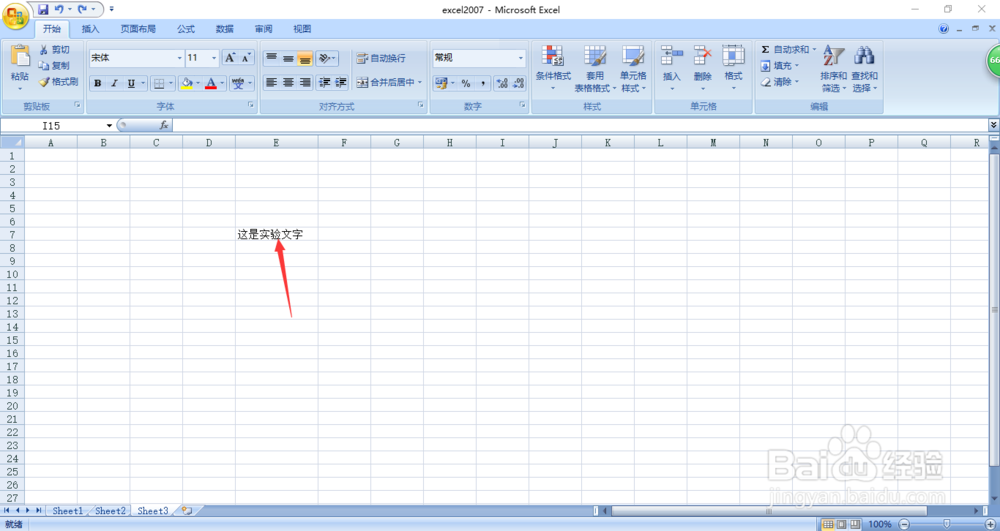Screen dimensions: 1000x531
Task: Open the font size 11 dropdown
Action: [x=214, y=58]
